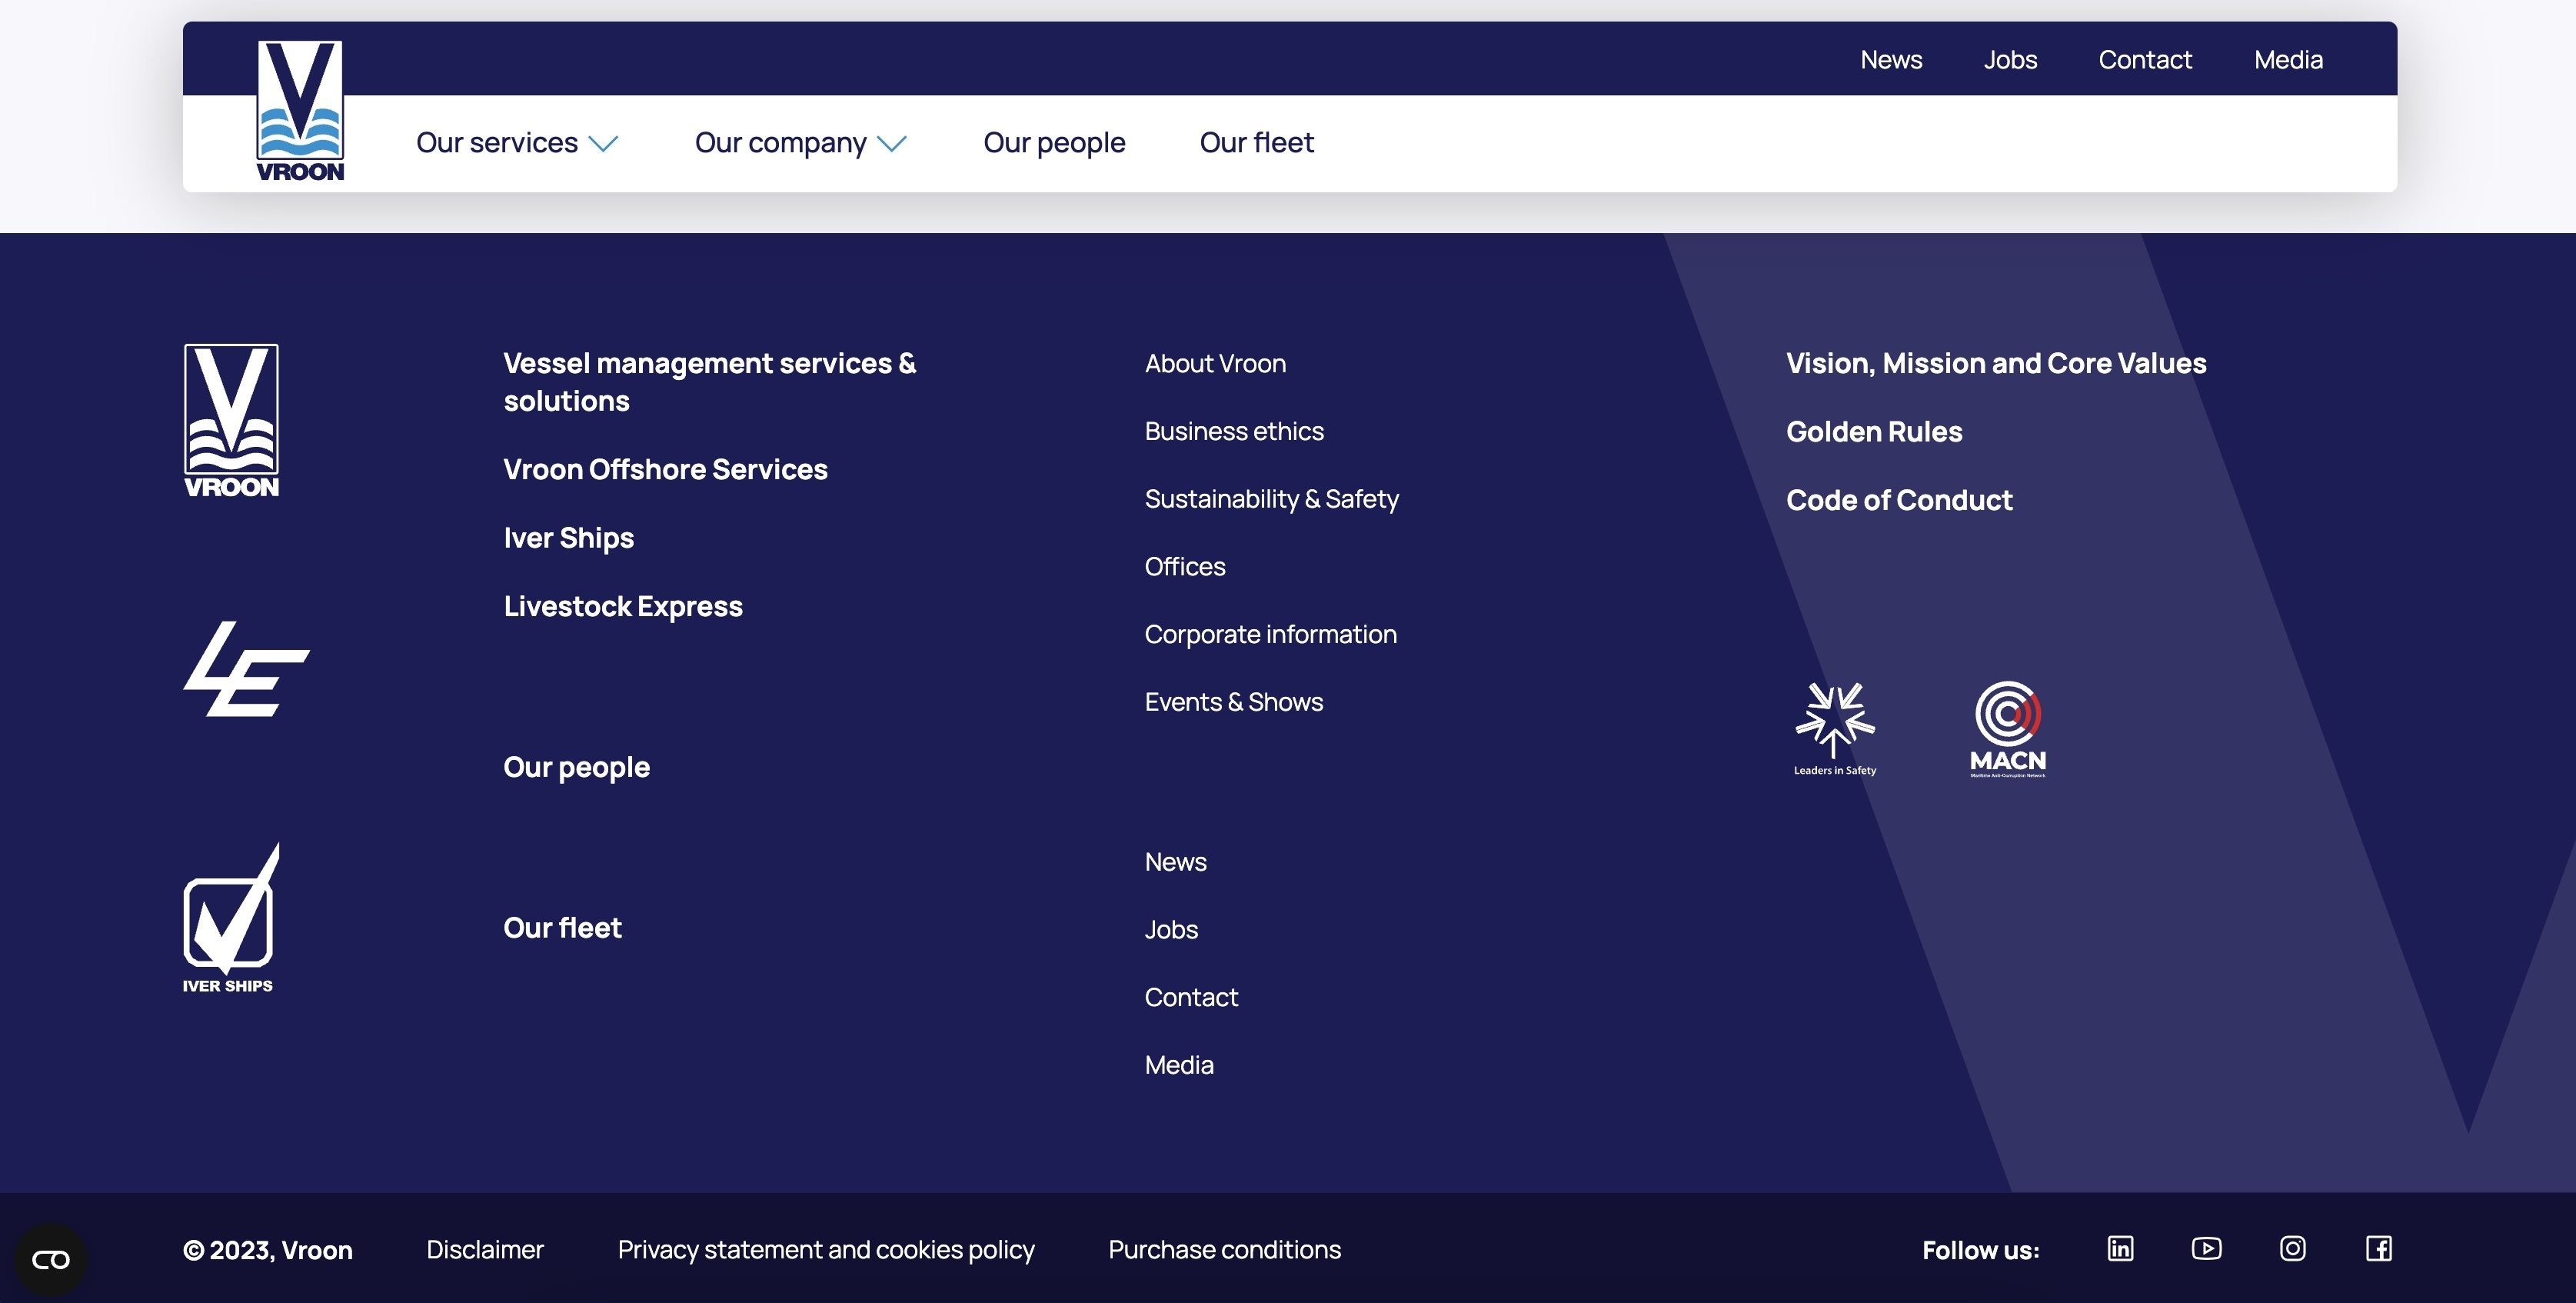2576x1303 pixels.
Task: Expand the Our company dropdown
Action: click(801, 143)
